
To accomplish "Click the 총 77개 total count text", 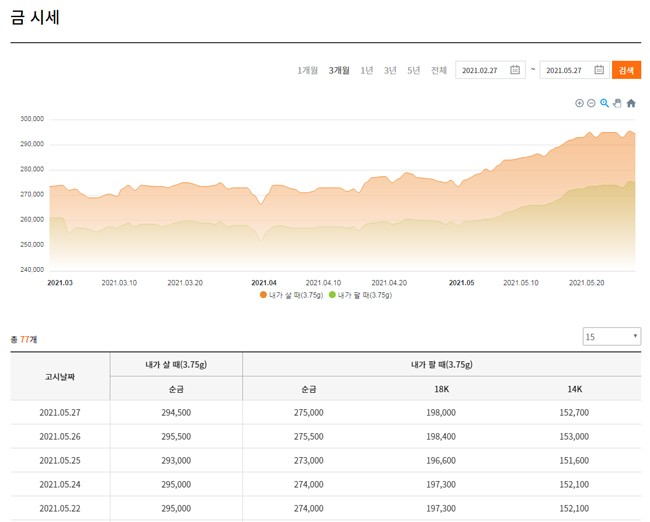I will point(24,340).
